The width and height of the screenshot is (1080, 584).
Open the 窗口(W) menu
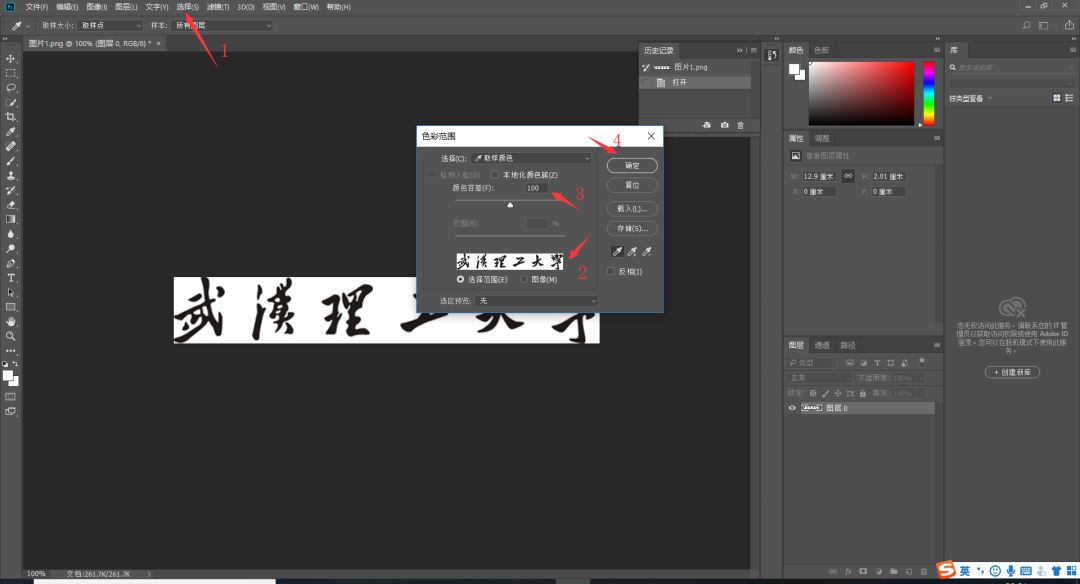click(306, 7)
